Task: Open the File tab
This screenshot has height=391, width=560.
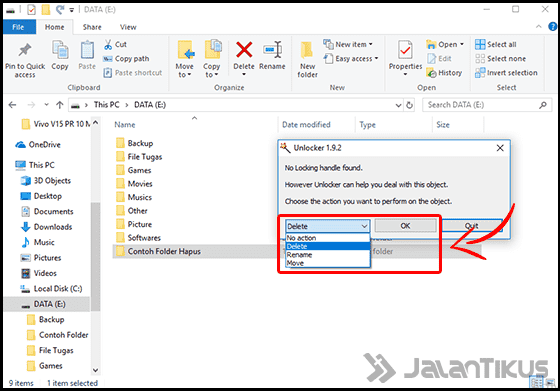Action: [x=19, y=27]
